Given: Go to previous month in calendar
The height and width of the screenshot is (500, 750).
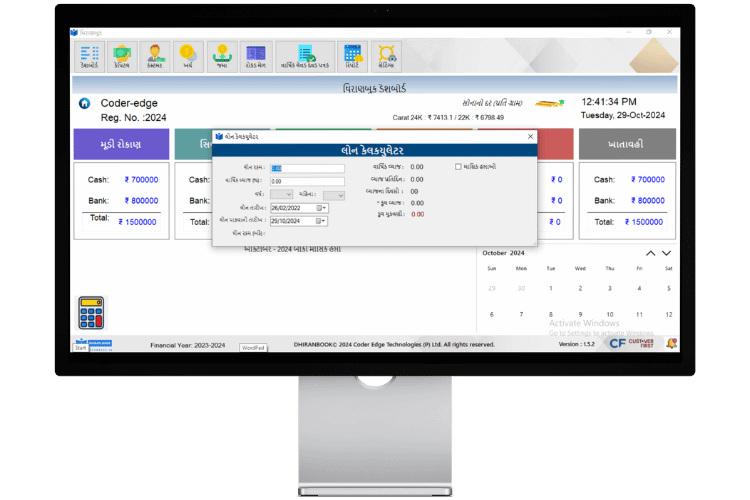Looking at the screenshot, I should (x=651, y=253).
